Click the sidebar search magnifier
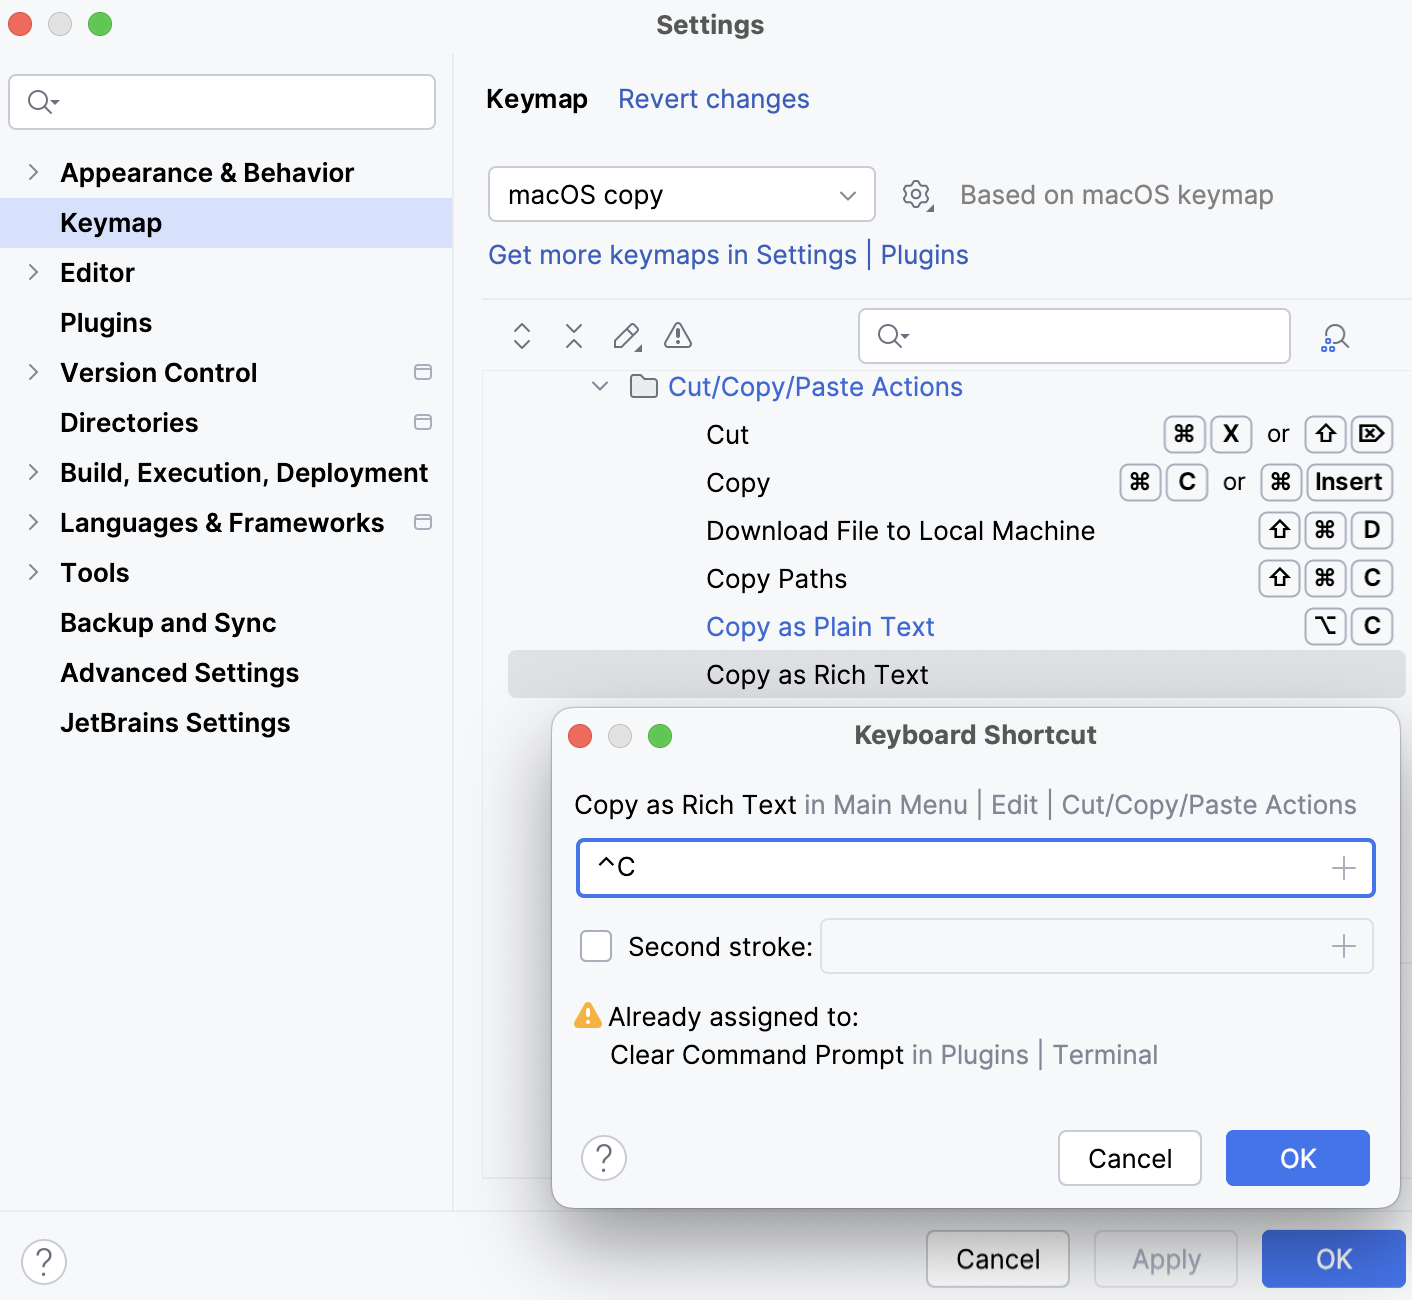The height and width of the screenshot is (1300, 1412). (x=40, y=101)
